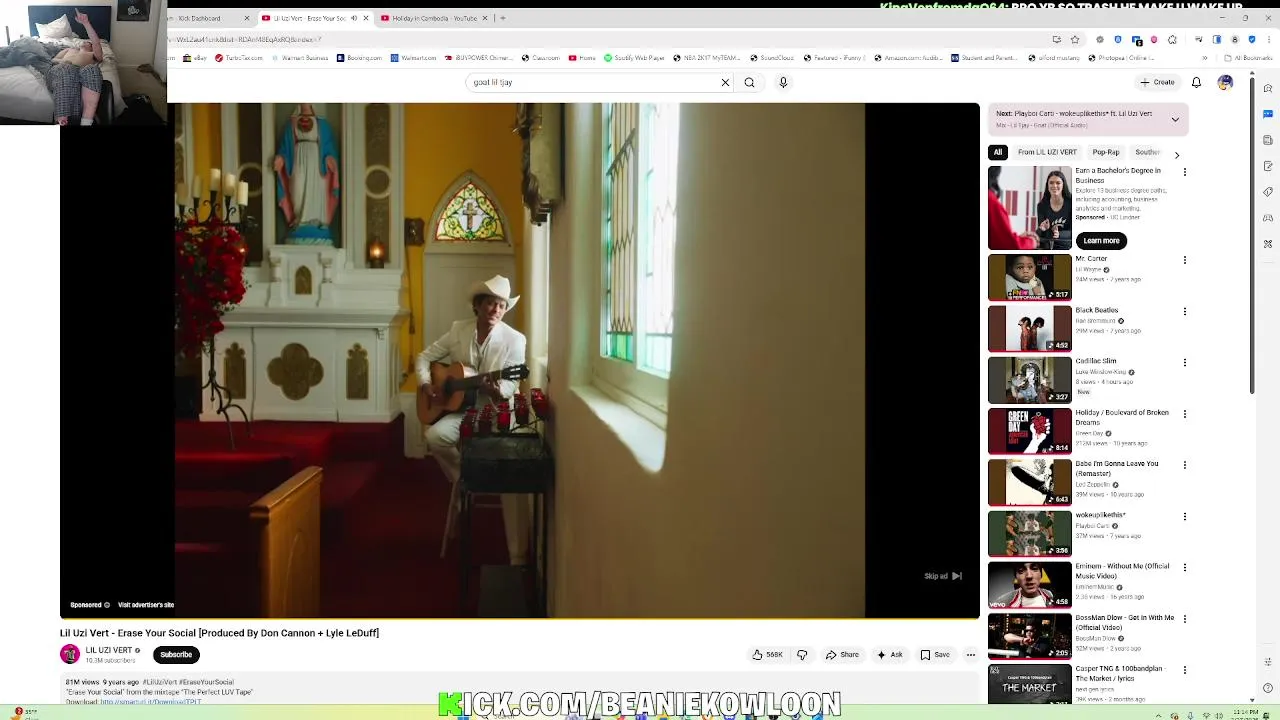Open the YouTube notifications bell
Image resolution: width=1280 pixels, height=720 pixels.
pos(1196,82)
